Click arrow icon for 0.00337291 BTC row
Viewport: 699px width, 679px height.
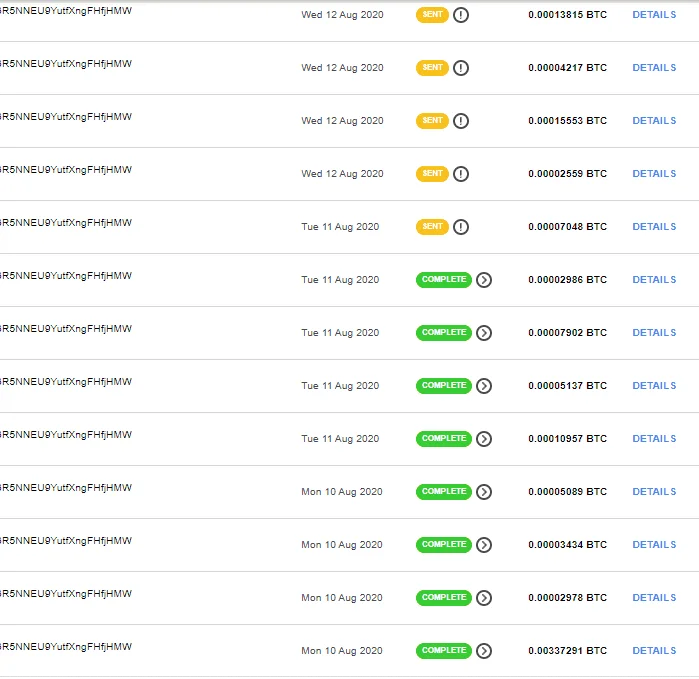484,651
